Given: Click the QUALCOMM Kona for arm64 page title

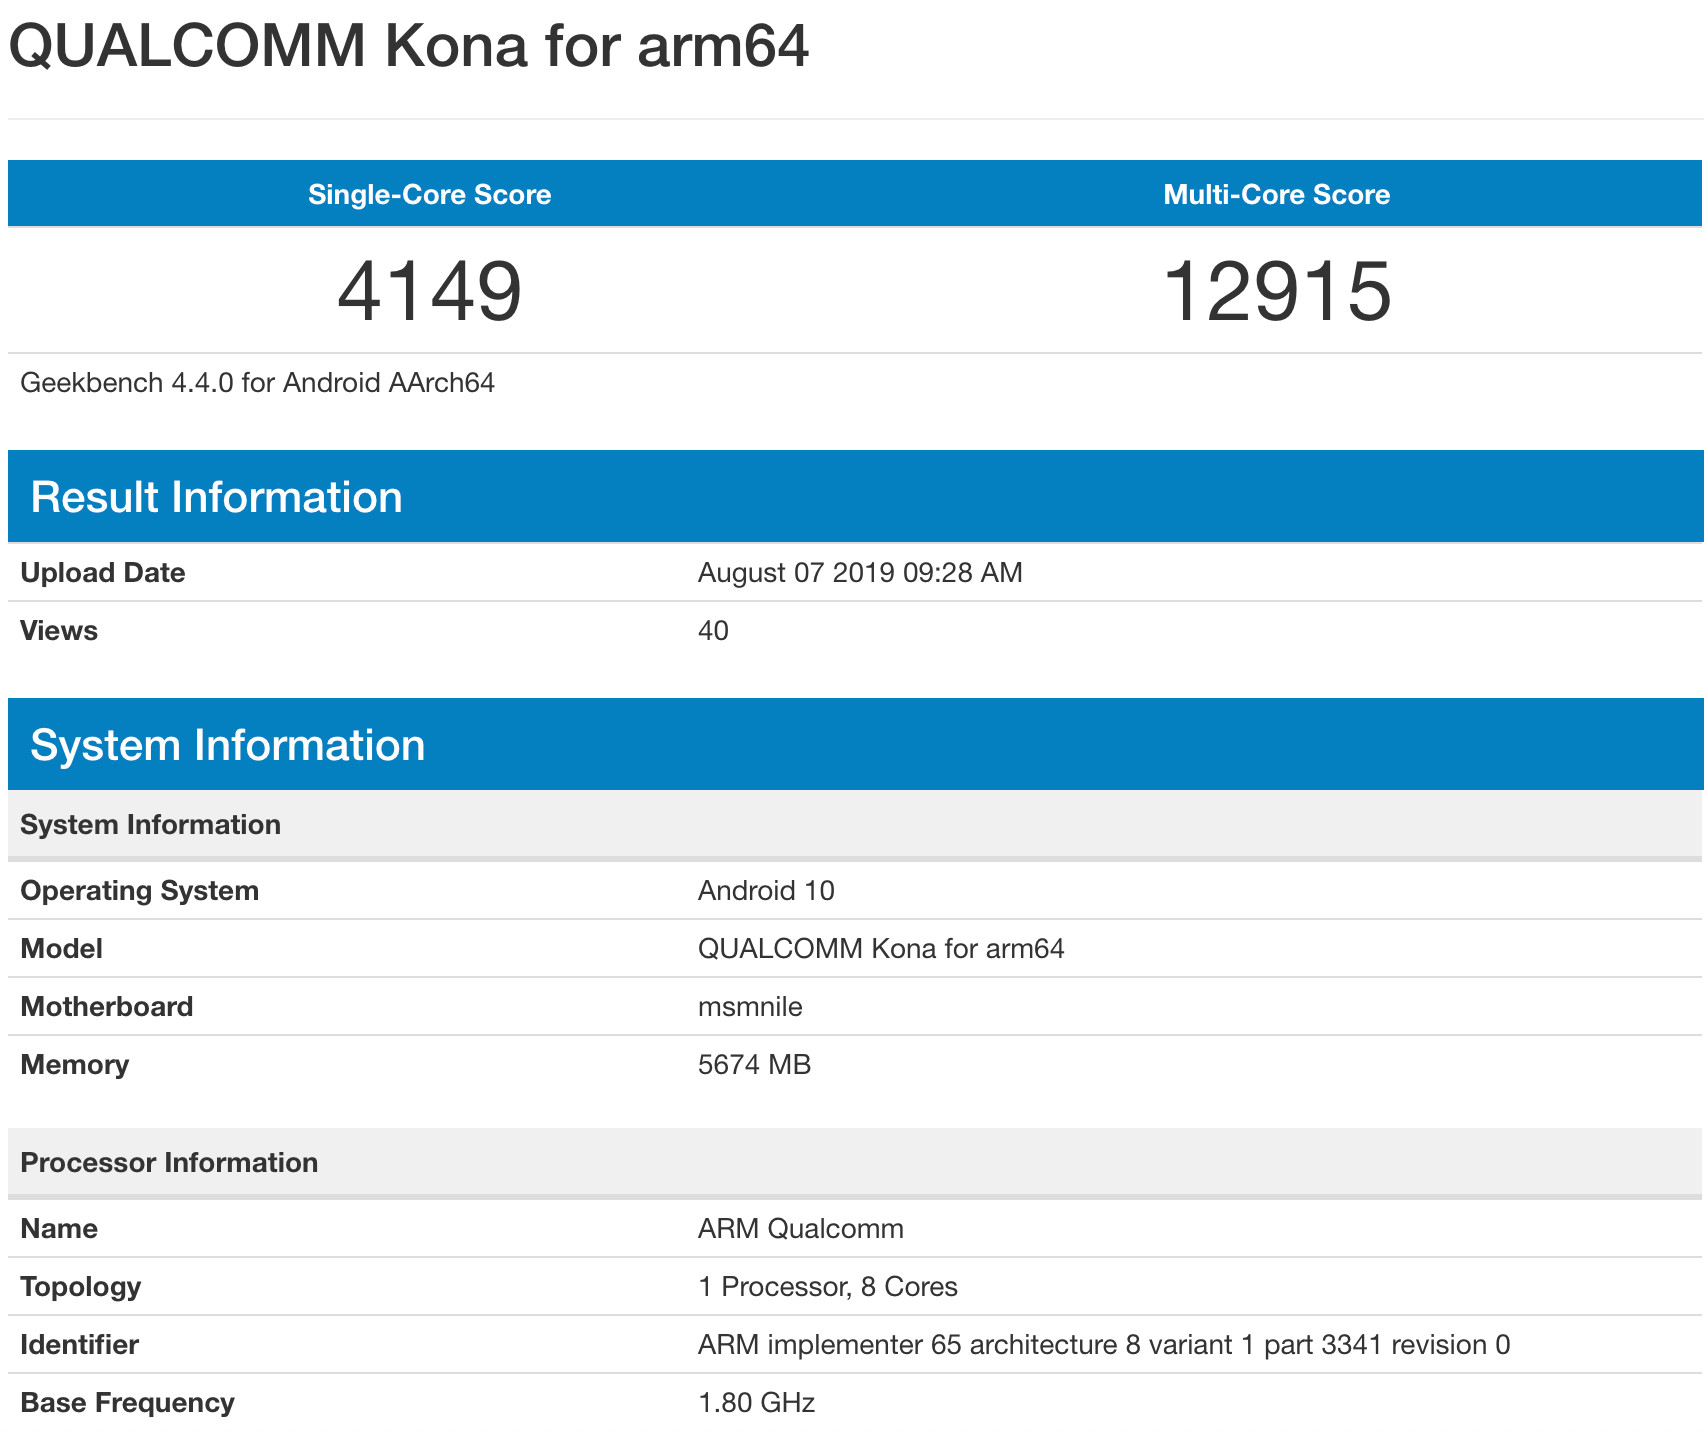Looking at the screenshot, I should pyautogui.click(x=408, y=45).
